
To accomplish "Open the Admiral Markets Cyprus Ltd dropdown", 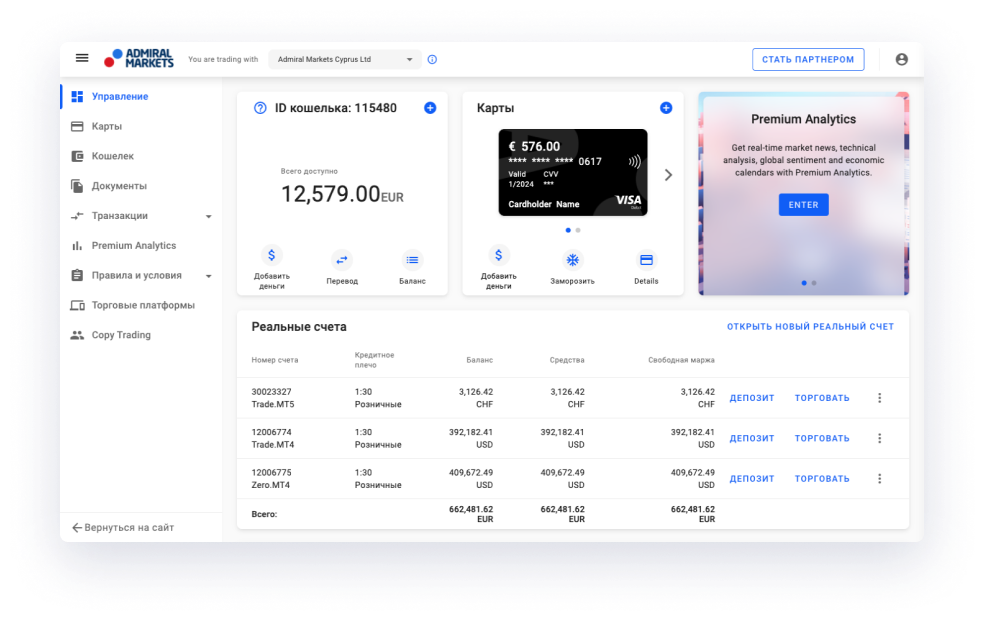I will (x=345, y=60).
